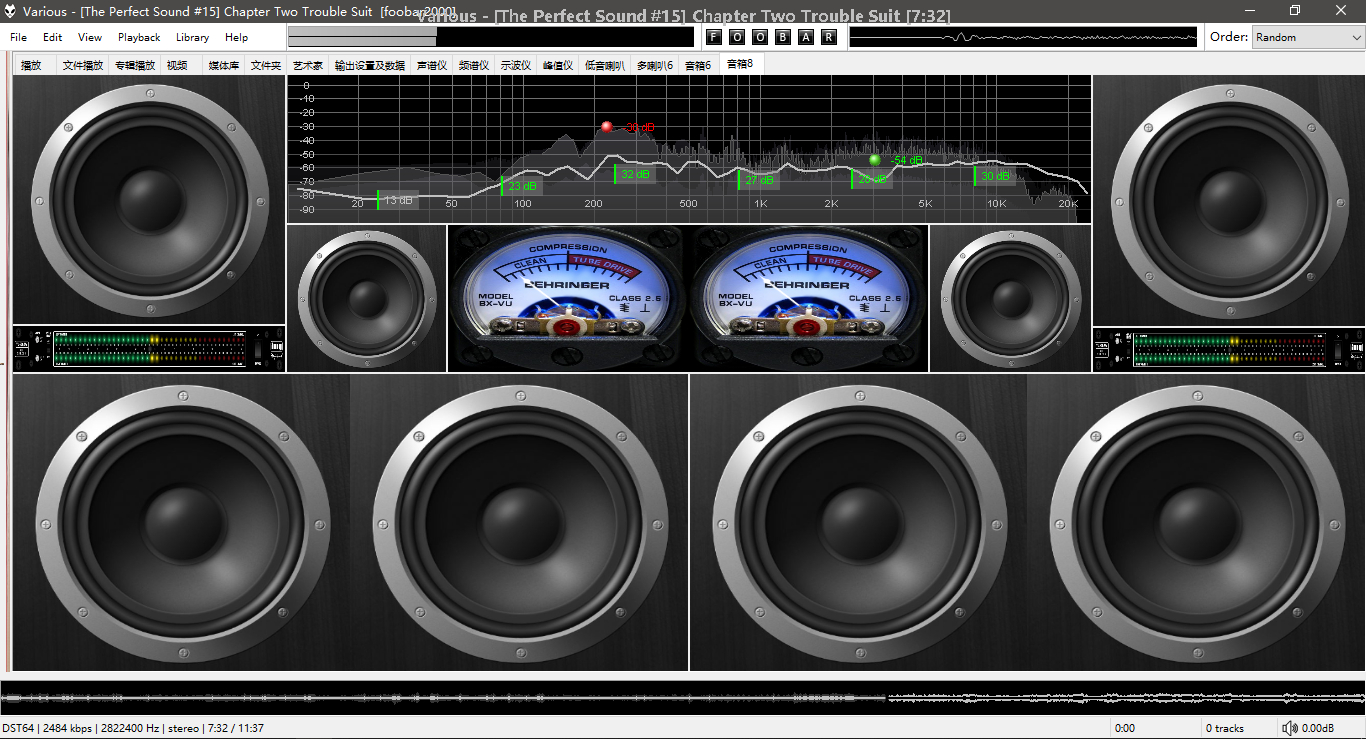Click the 'B' toolbar button
Image resolution: width=1366 pixels, height=739 pixels.
[783, 37]
